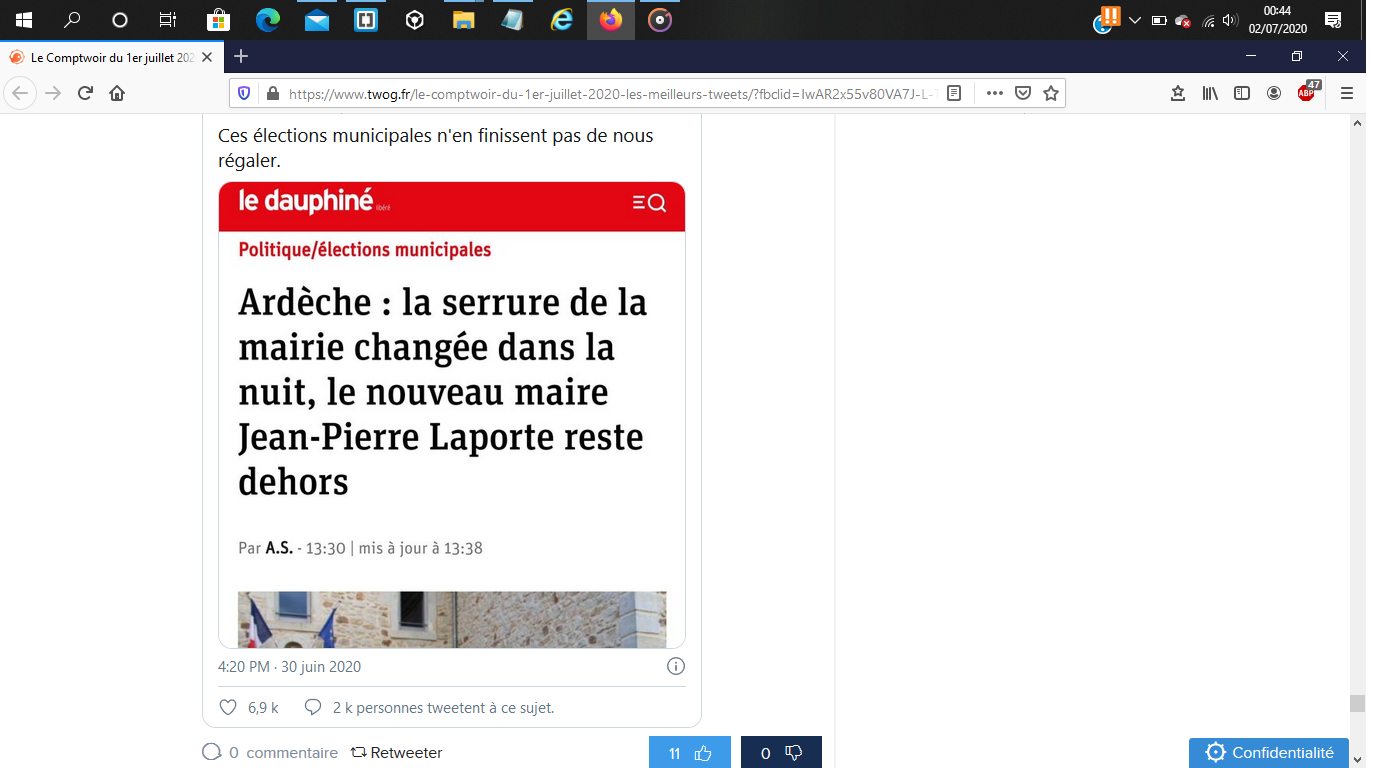Open the Firefox Library icon
The height and width of the screenshot is (768, 1374).
[x=1210, y=93]
